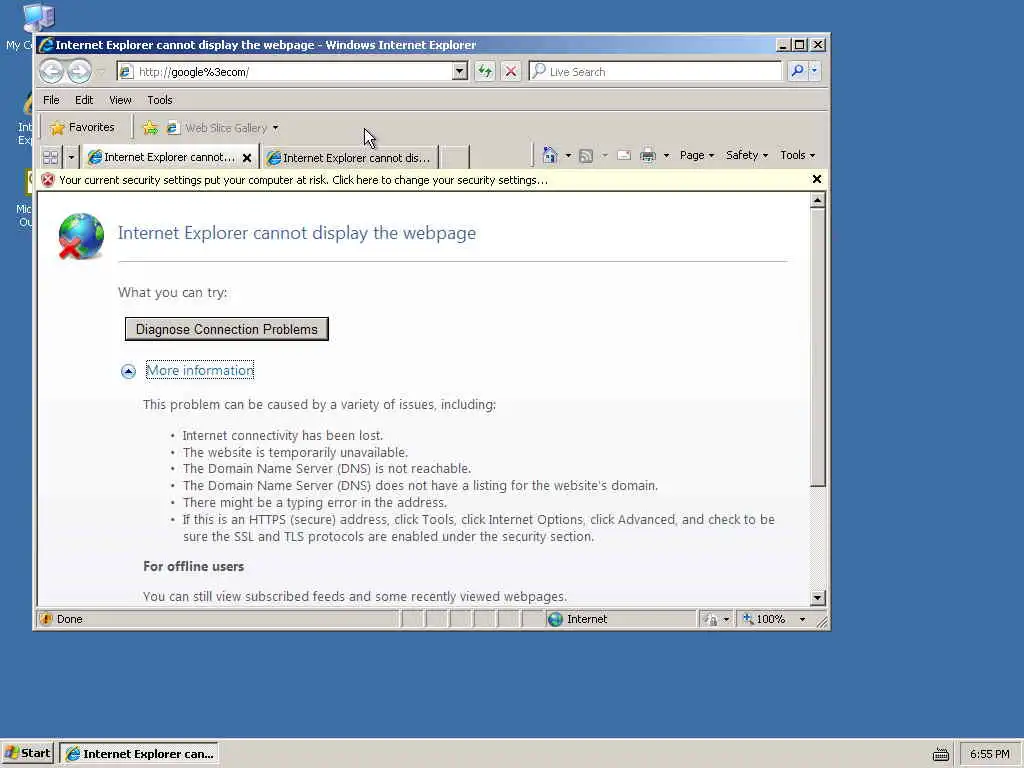
Task: Click the system clock 6:55 PM
Action: [989, 754]
